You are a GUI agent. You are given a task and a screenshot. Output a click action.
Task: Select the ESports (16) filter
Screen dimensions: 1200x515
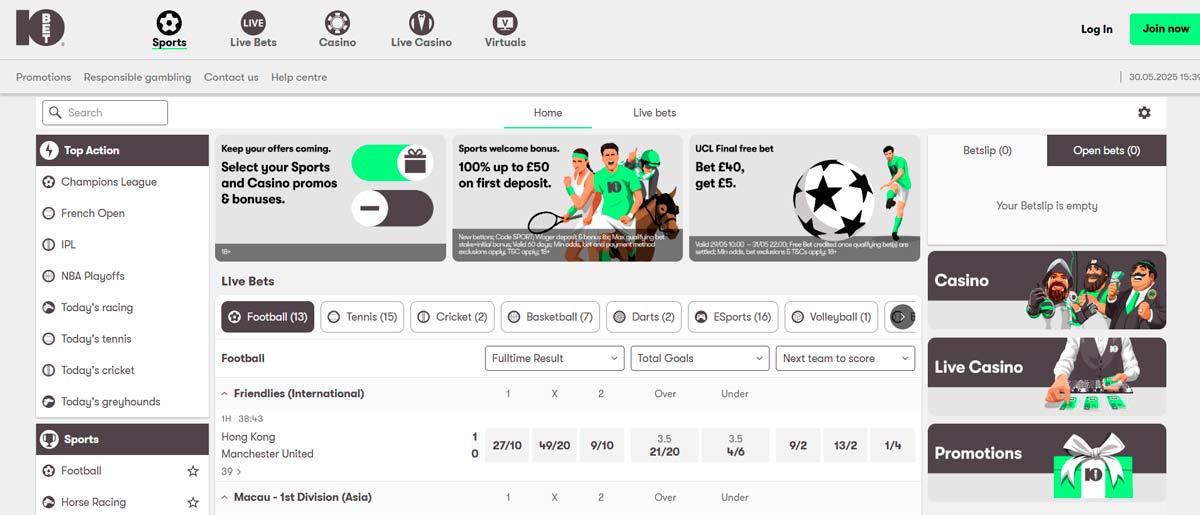click(x=733, y=317)
